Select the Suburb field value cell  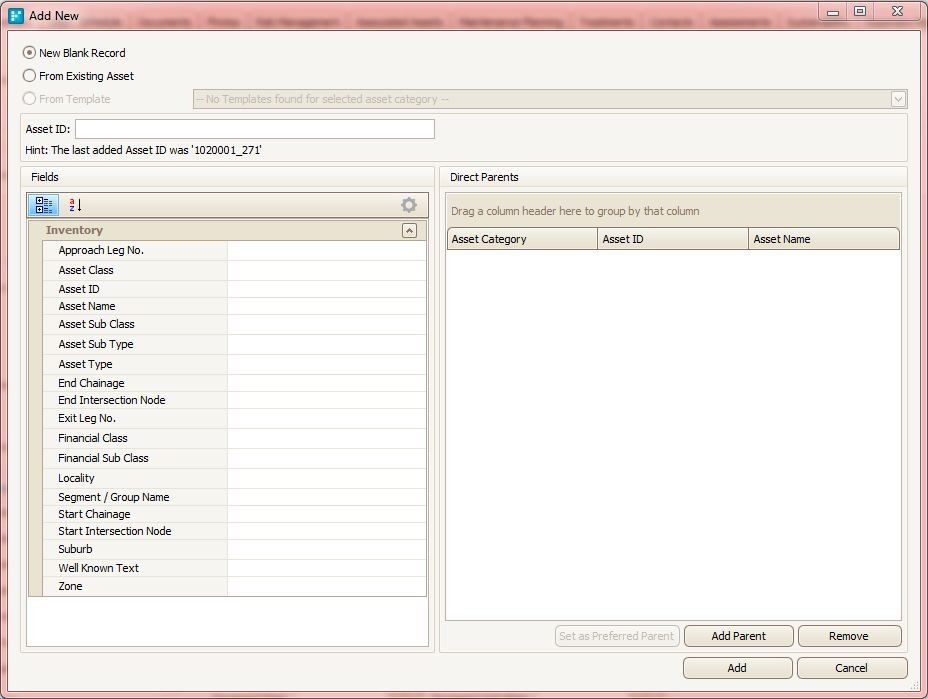(x=326, y=549)
